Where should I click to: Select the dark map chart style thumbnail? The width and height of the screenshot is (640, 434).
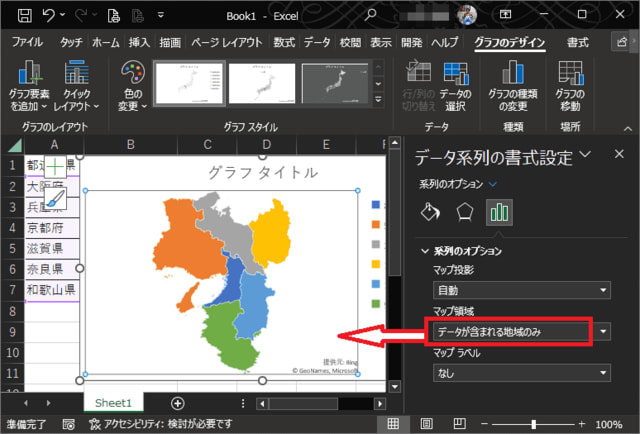(336, 83)
